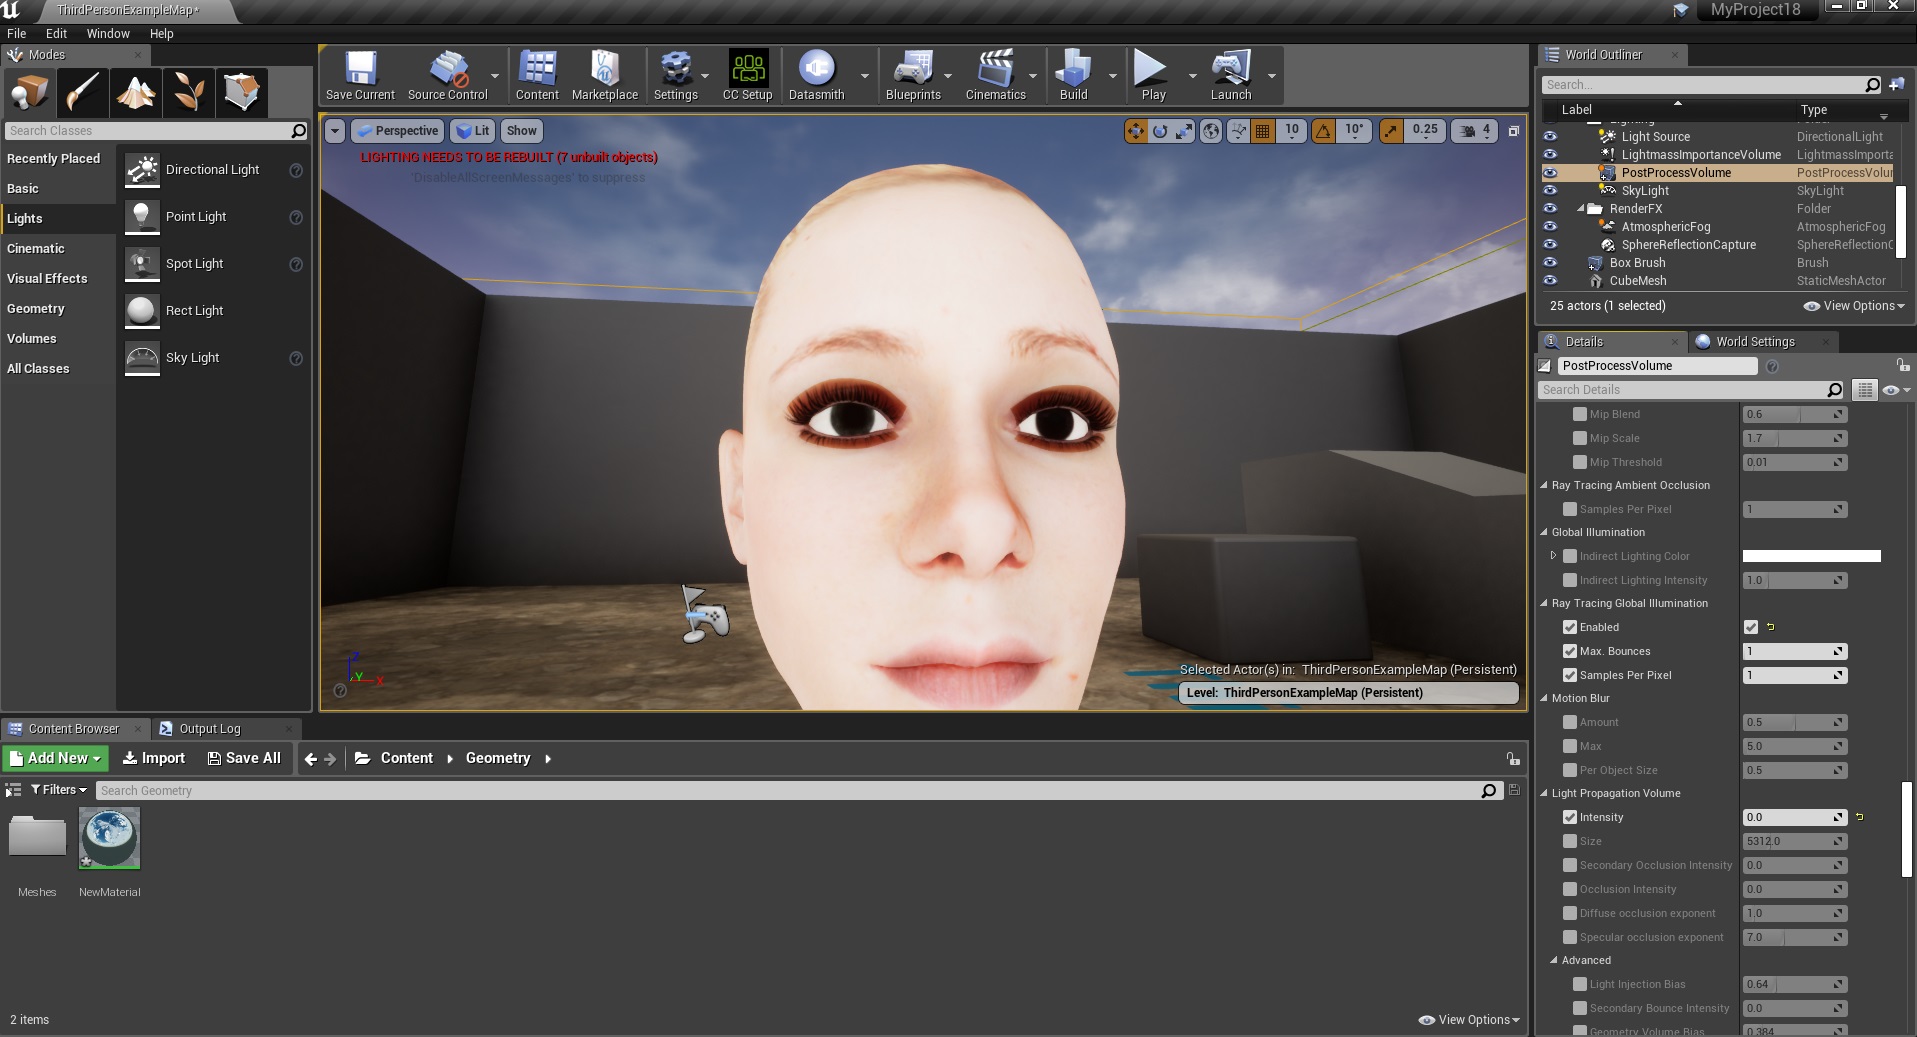The image size is (1917, 1037).
Task: Click the Import button in Content Browser
Action: click(154, 758)
